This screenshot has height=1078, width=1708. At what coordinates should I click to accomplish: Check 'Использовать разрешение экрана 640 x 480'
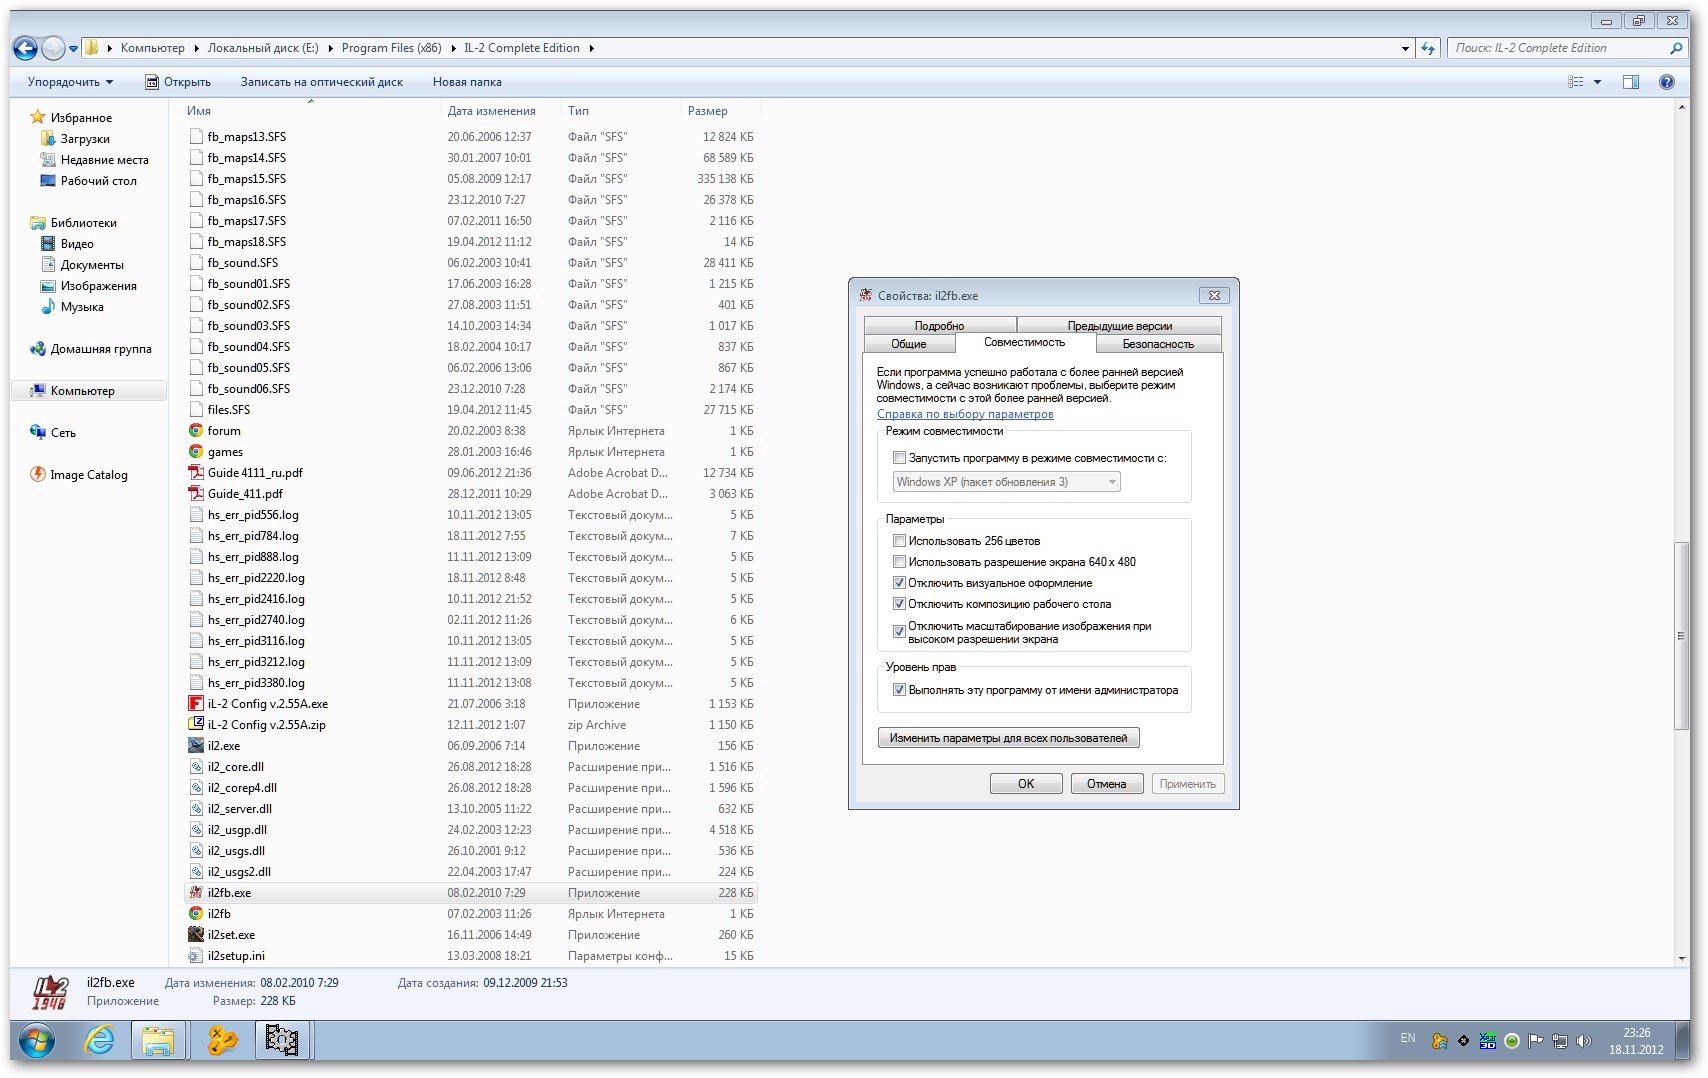click(x=899, y=562)
